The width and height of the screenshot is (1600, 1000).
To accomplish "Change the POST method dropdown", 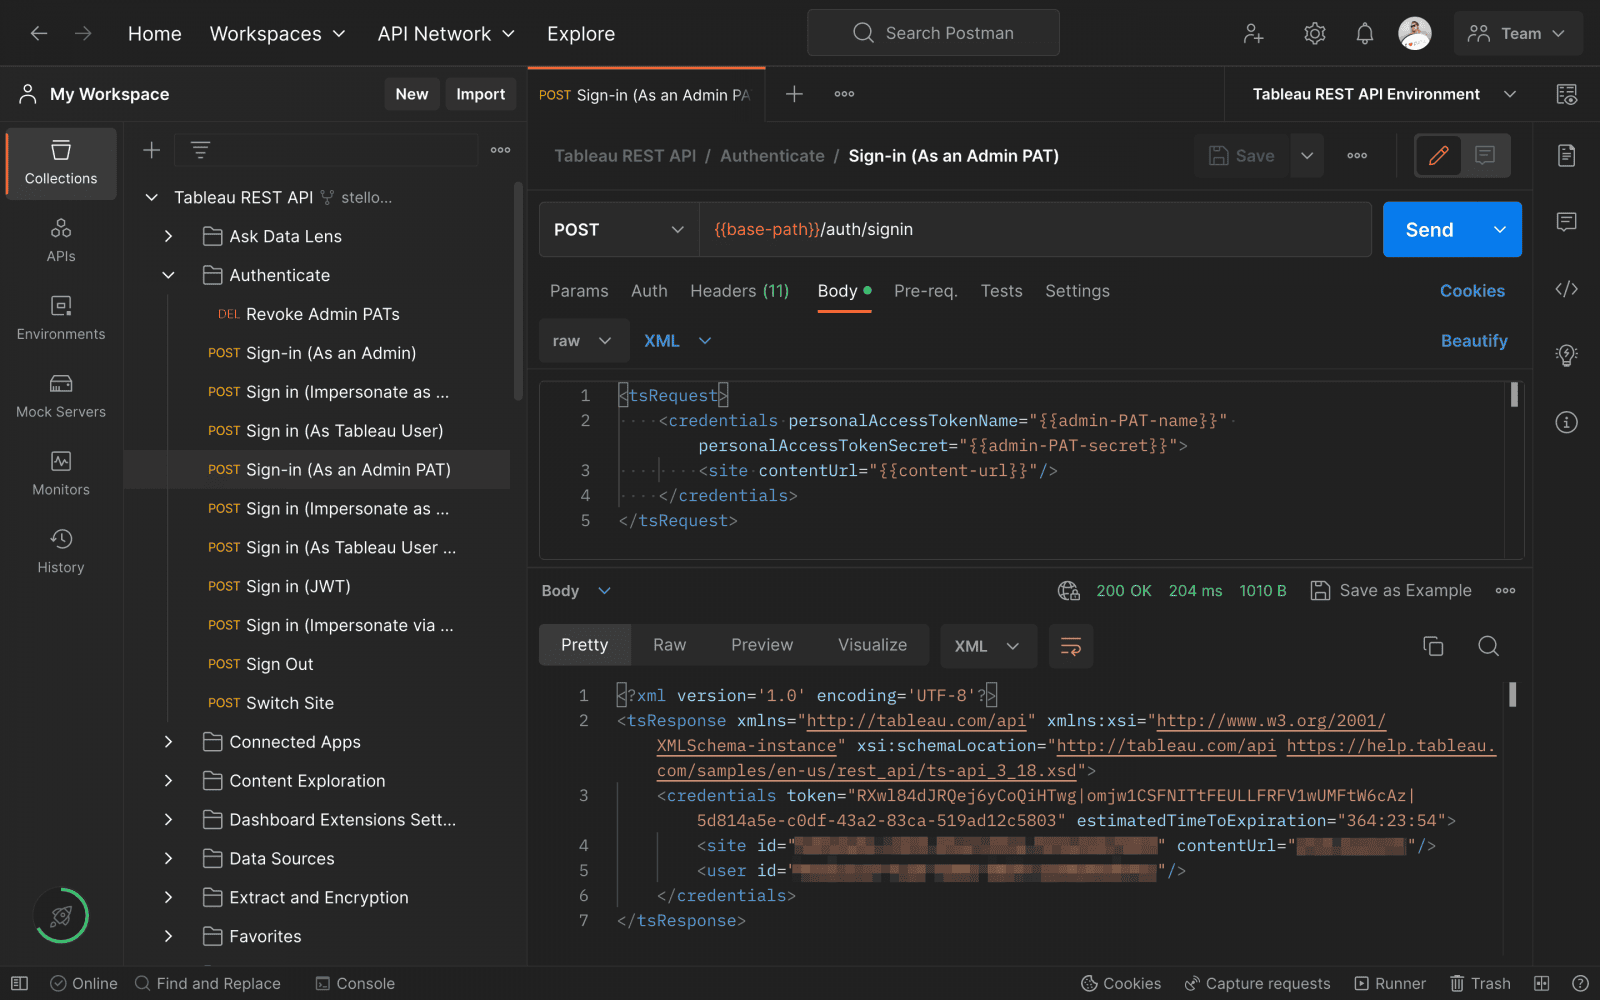I will [618, 230].
